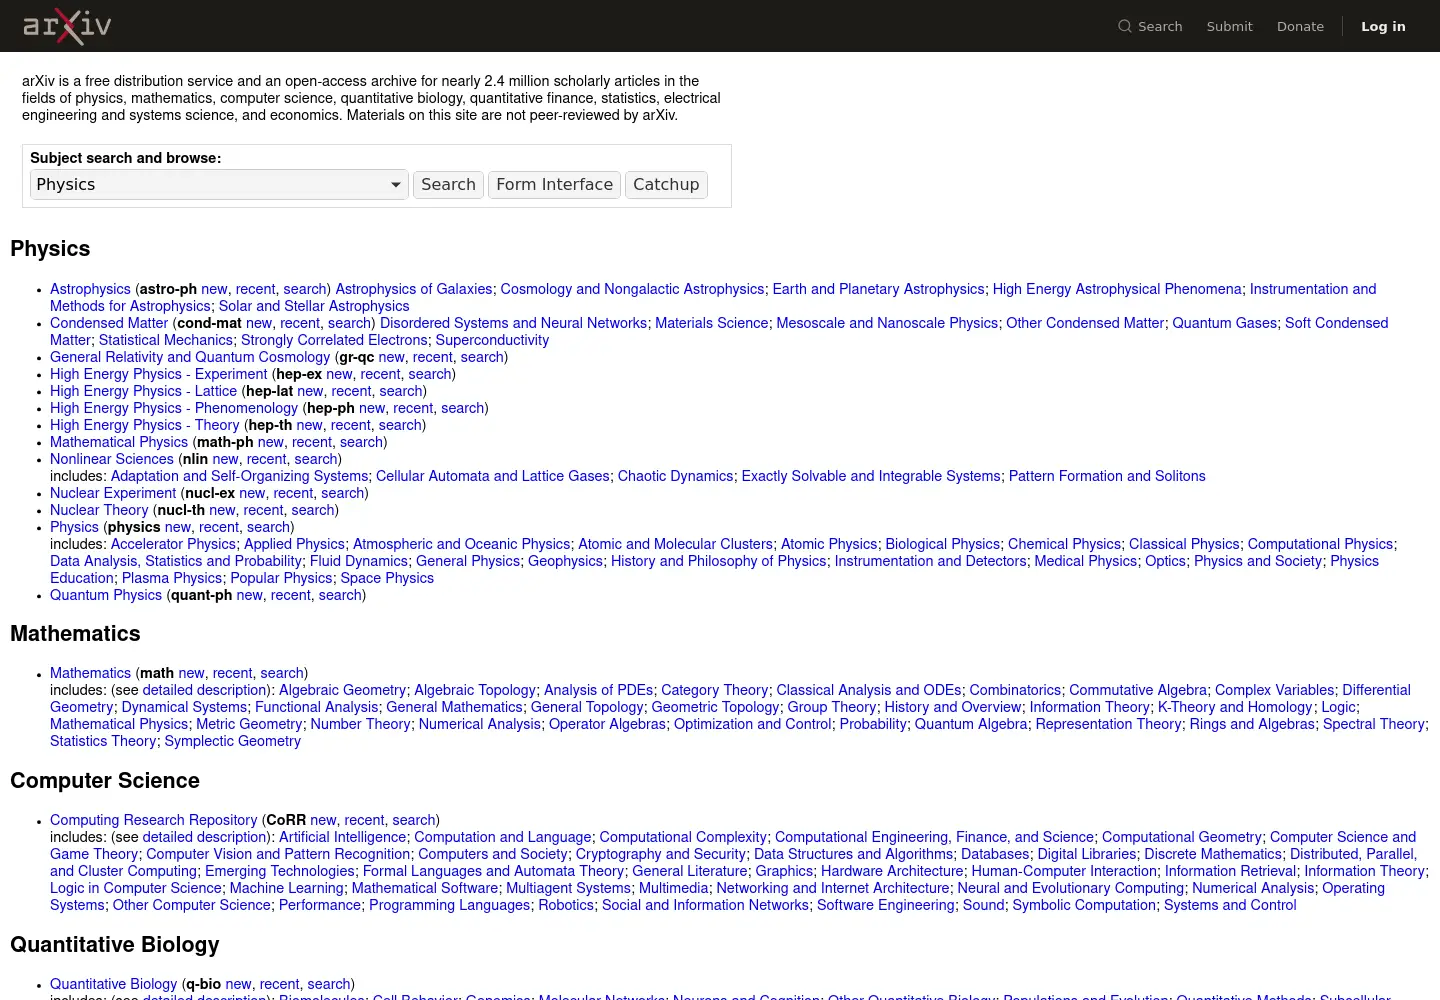Open Artificial Intelligence category link
Screen dimensions: 1440x1000
342,837
